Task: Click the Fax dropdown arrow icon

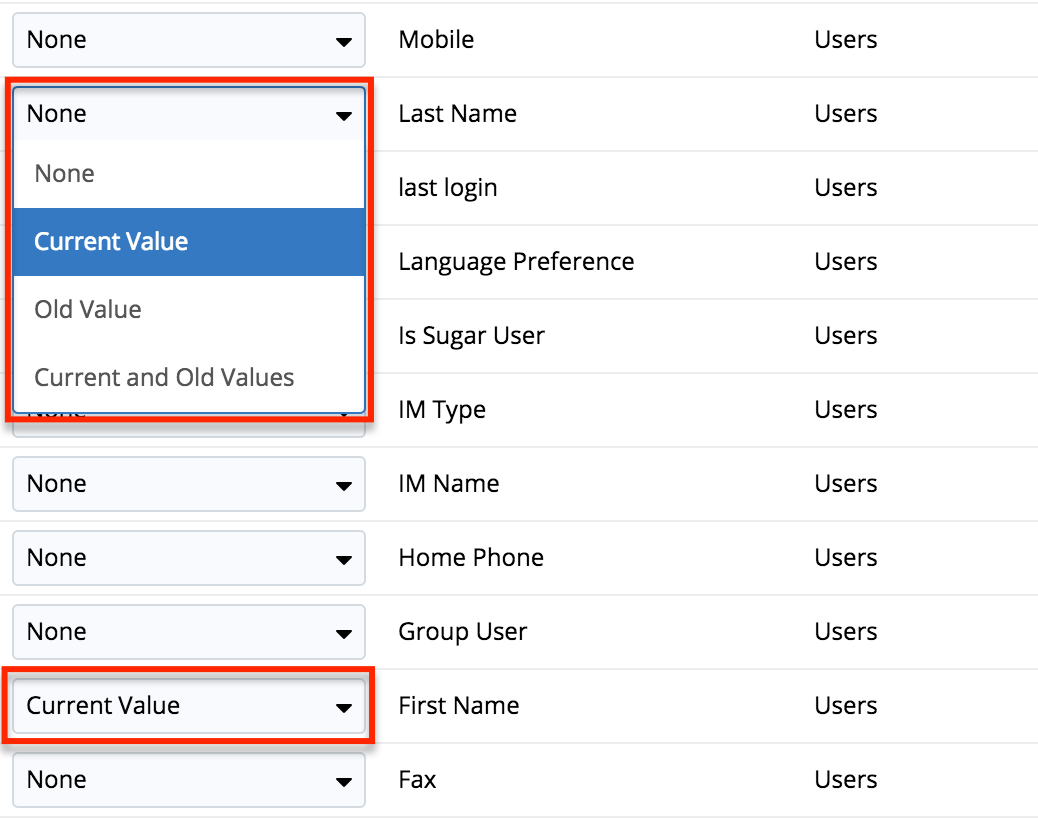Action: 344,781
